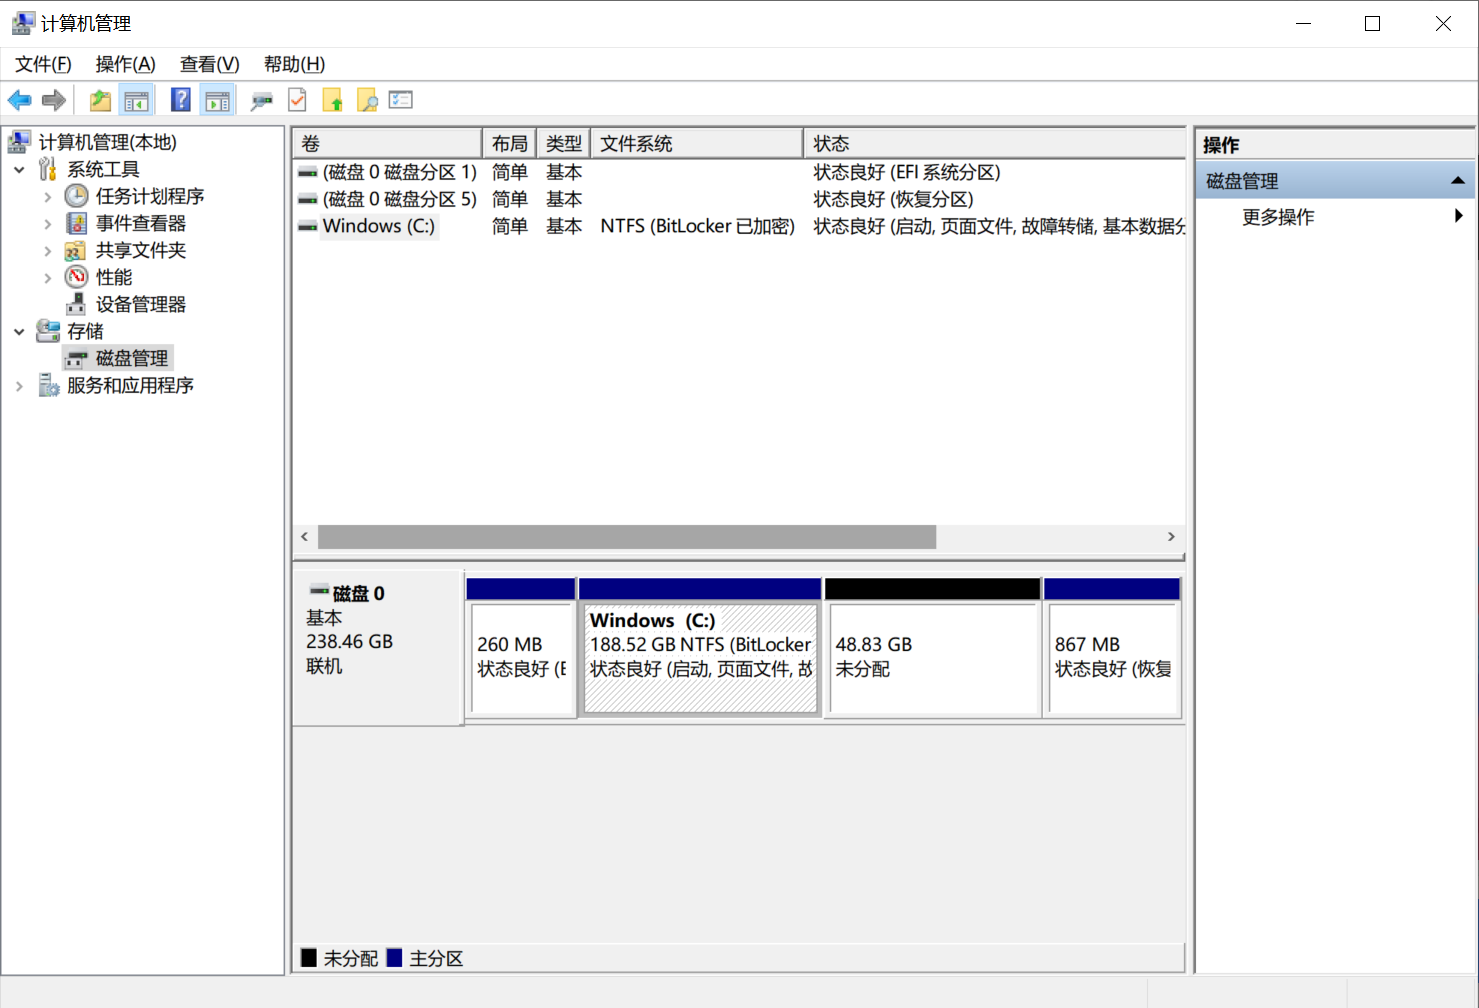Toggle the console tree visibility icon
Image resolution: width=1479 pixels, height=1008 pixels.
(x=137, y=99)
